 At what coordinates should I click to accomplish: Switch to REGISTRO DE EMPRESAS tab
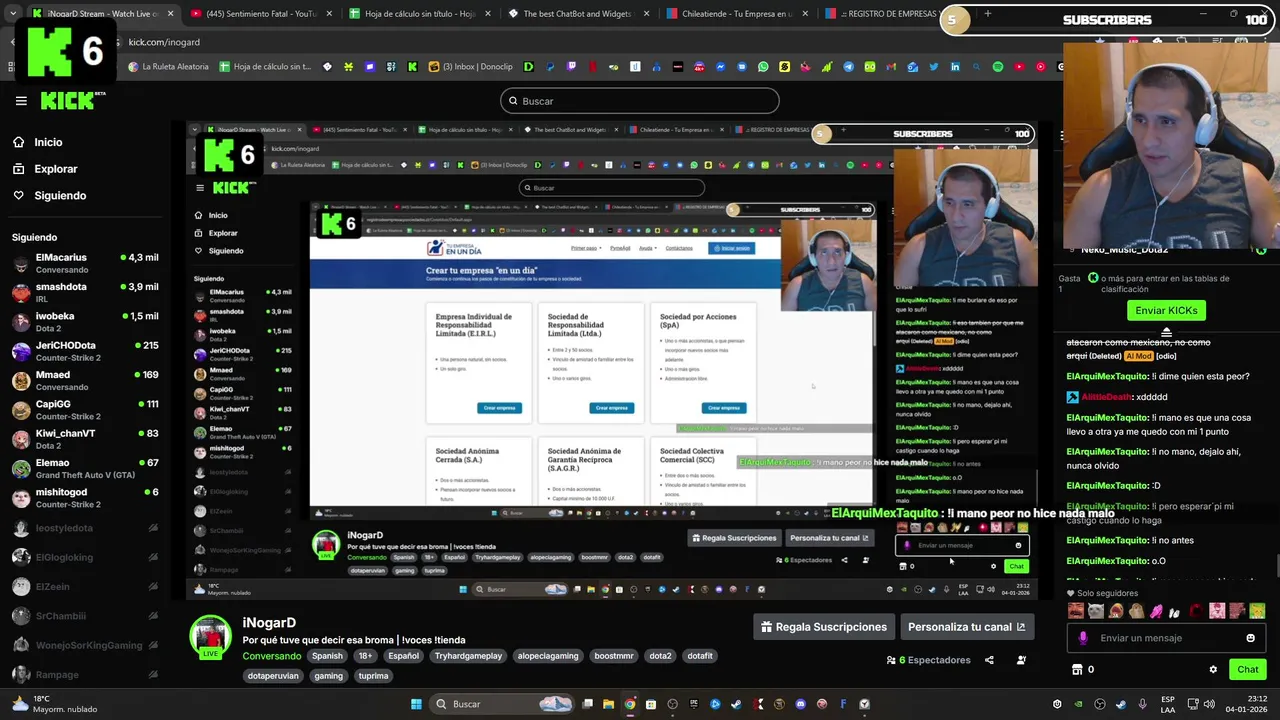(x=884, y=14)
